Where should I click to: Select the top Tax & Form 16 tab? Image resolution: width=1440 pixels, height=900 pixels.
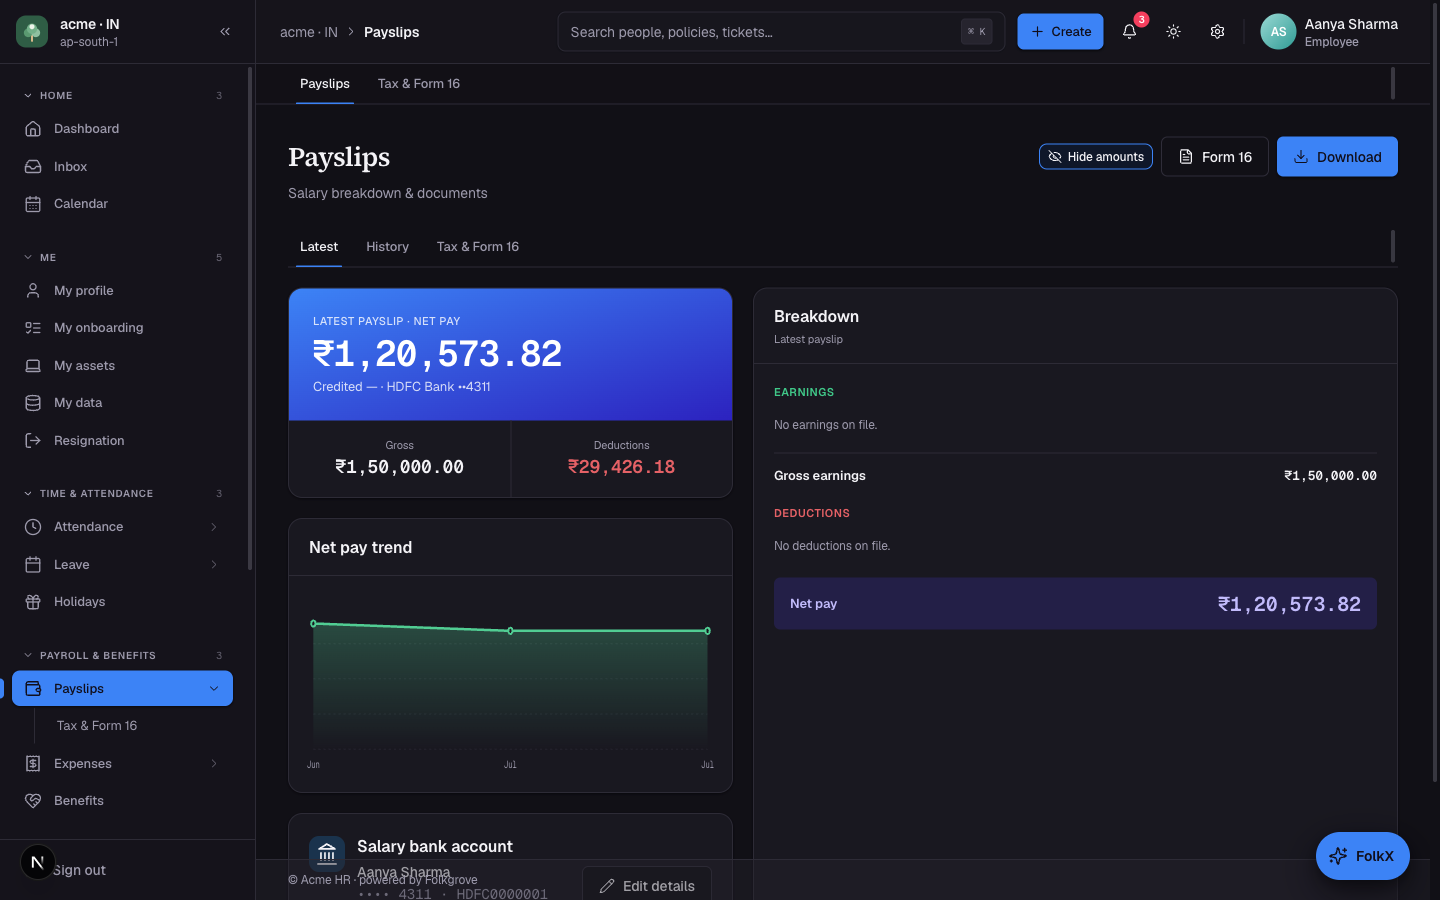pyautogui.click(x=419, y=84)
